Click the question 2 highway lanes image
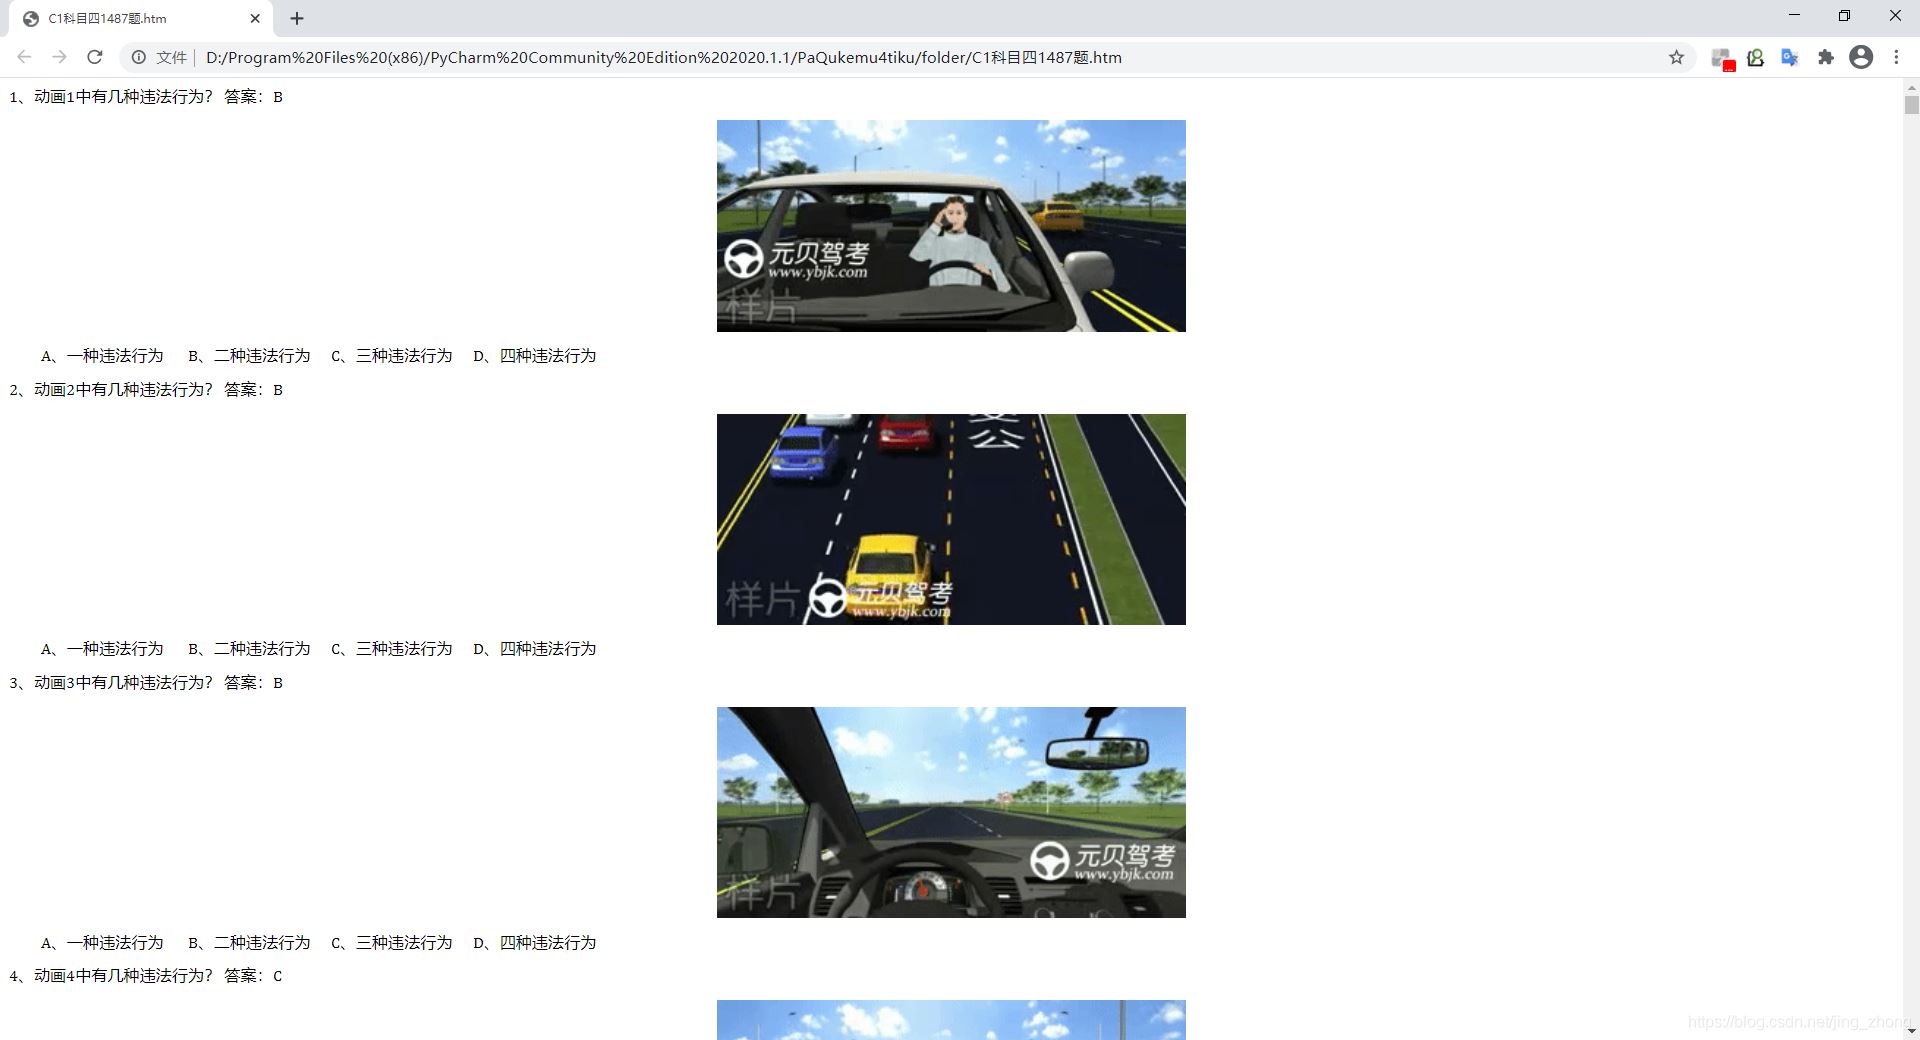This screenshot has width=1920, height=1040. (951, 519)
